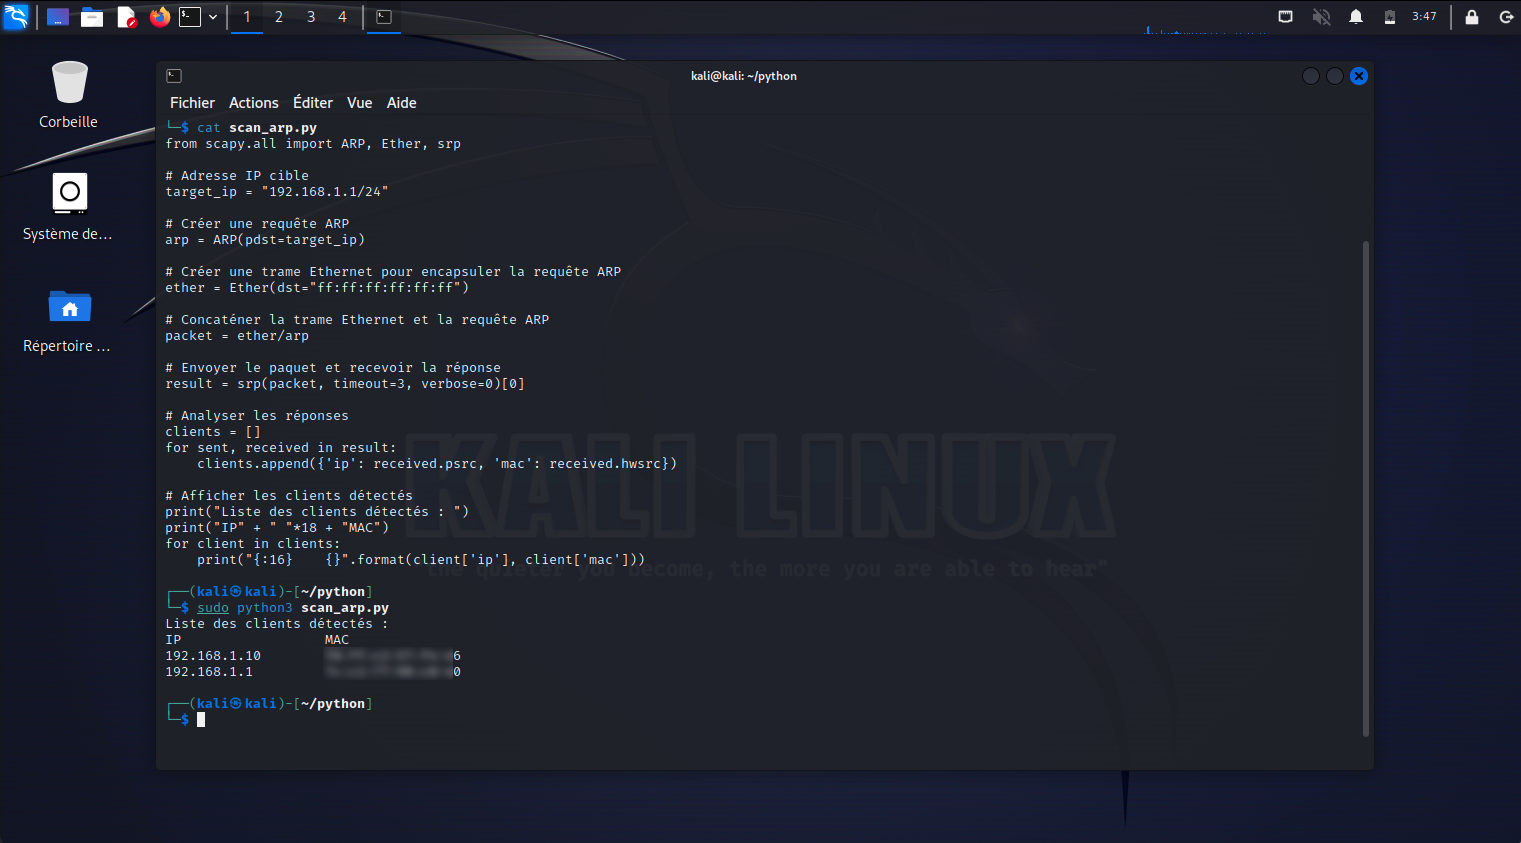1521x843 pixels.
Task: Click the lock screen padlock icon
Action: point(1472,16)
